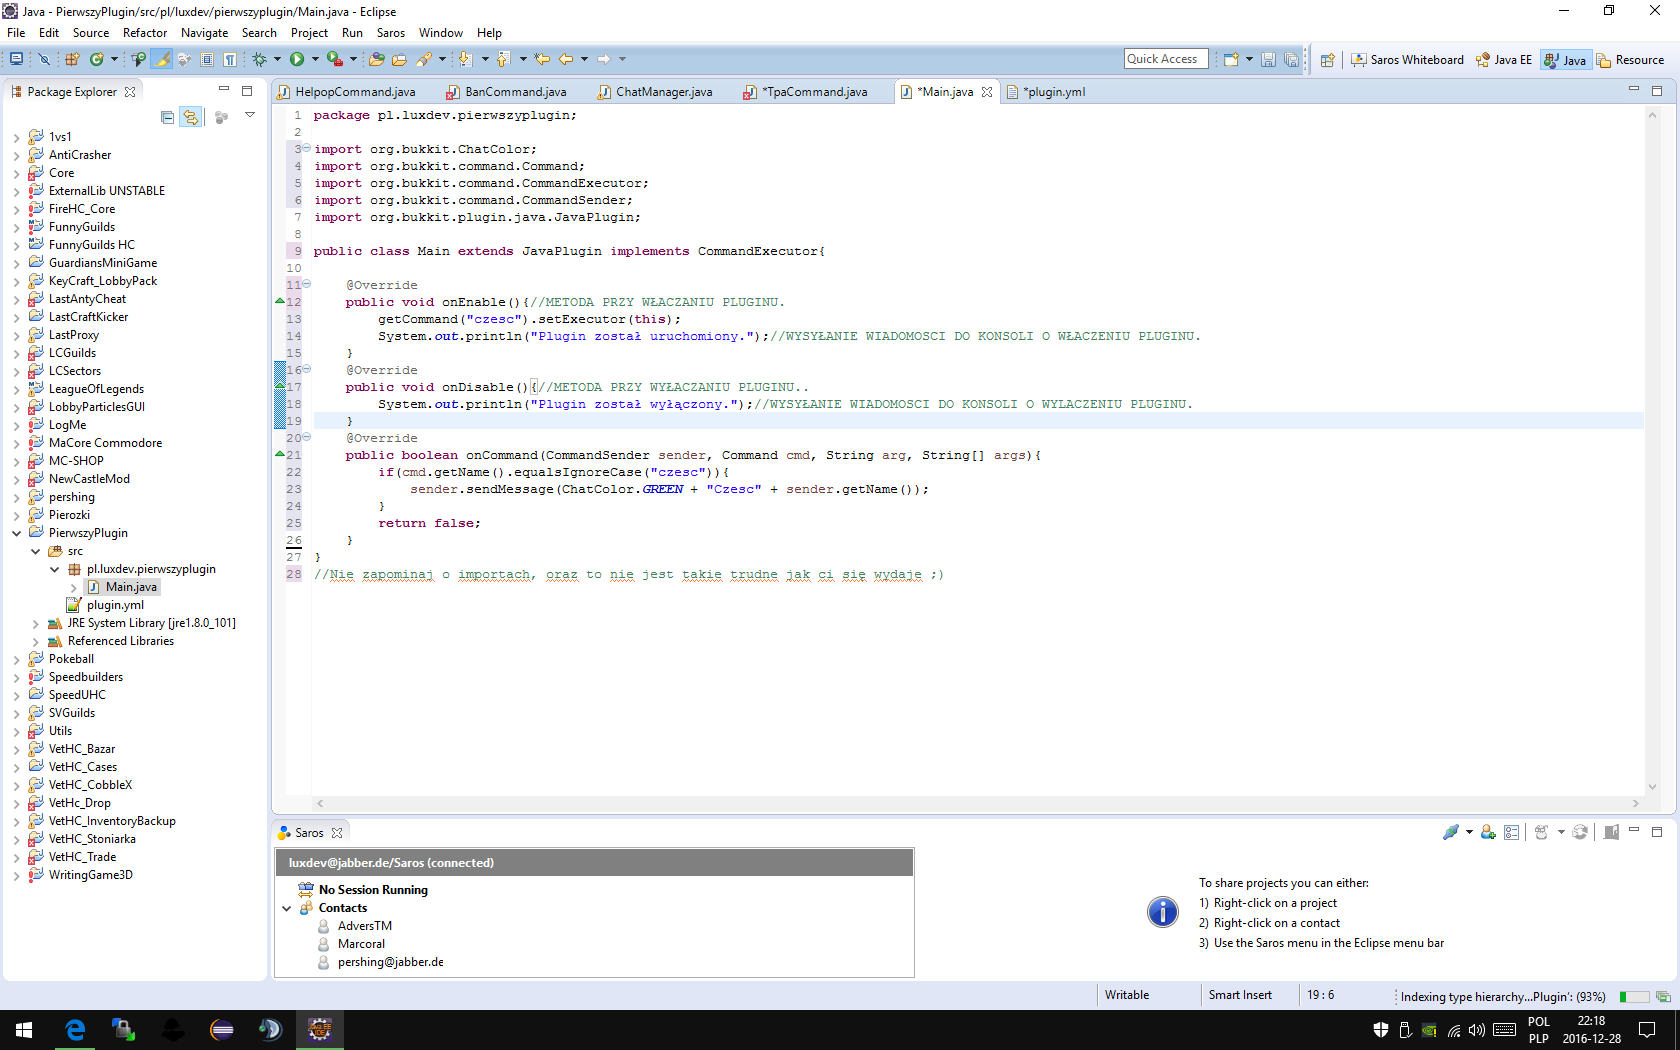
Task: Click the indexing progress bar in status bar
Action: 1634,996
